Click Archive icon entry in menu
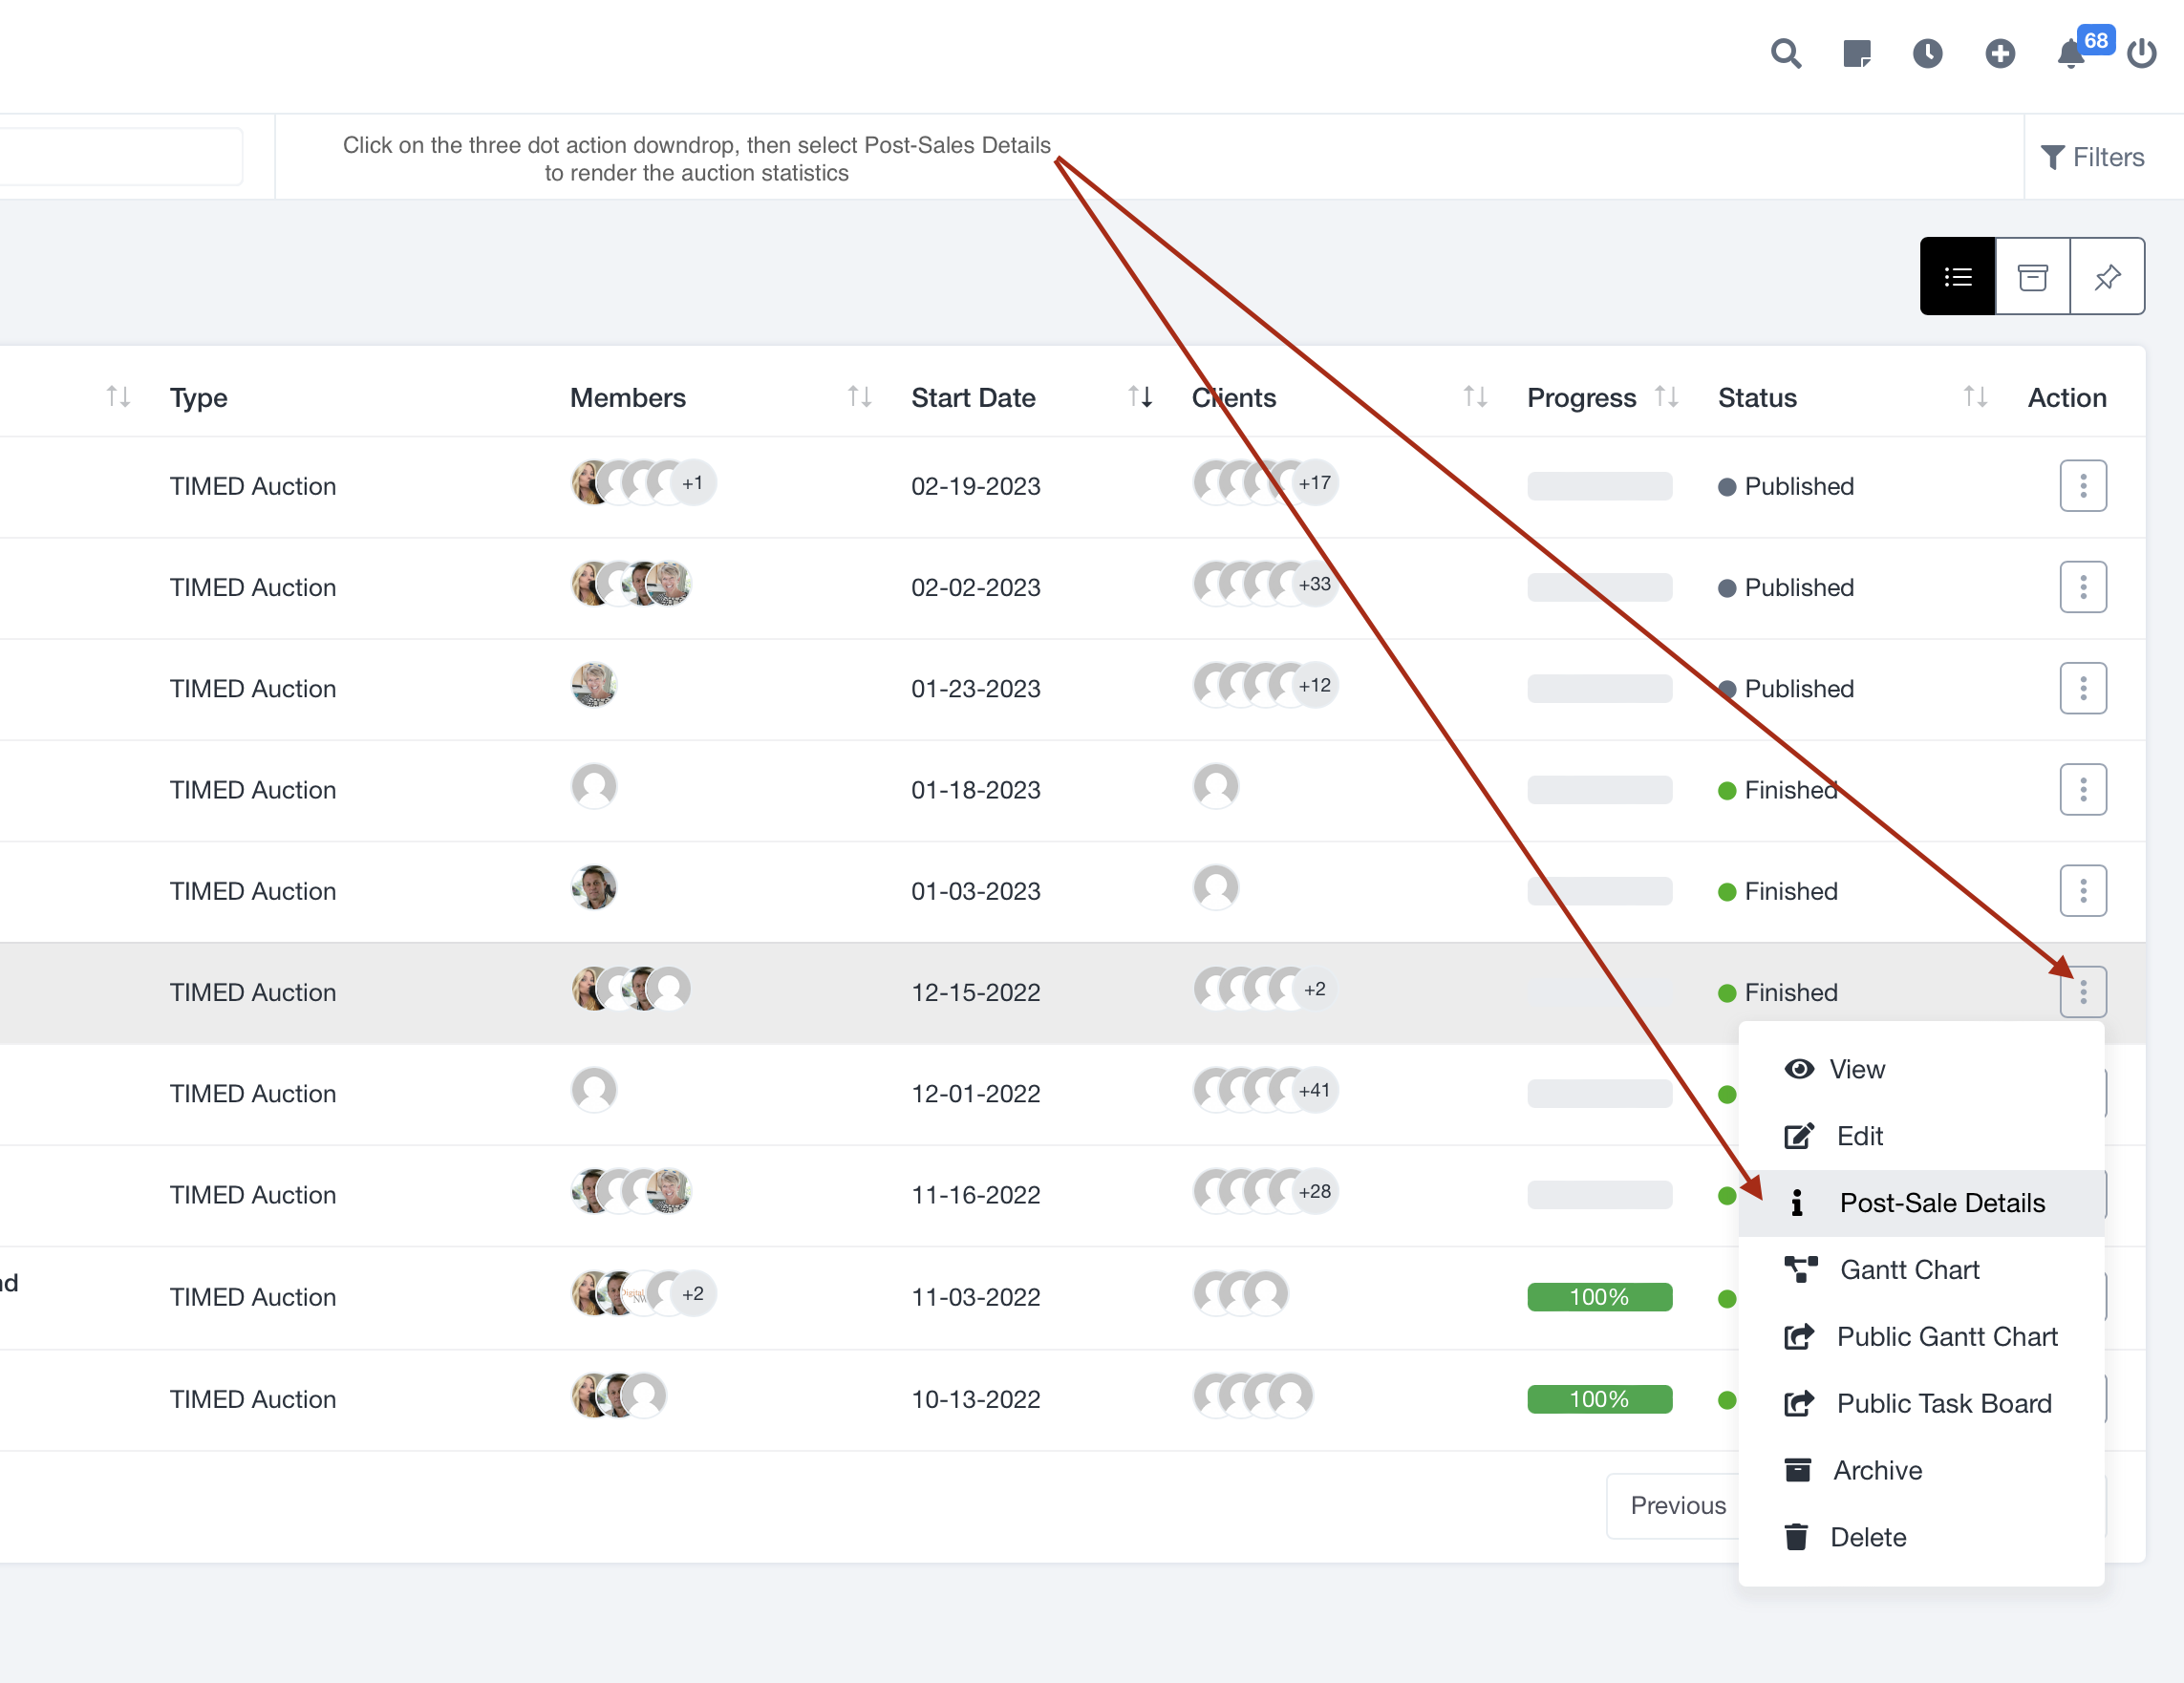The height and width of the screenshot is (1683, 2184). click(1876, 1470)
